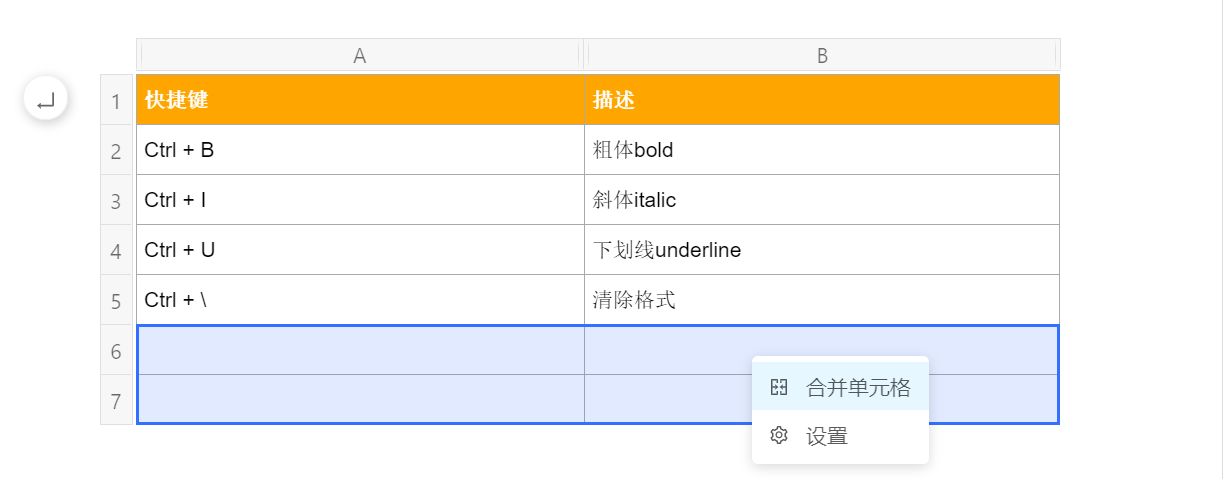Click the orange 快捷键 header cell

click(360, 100)
